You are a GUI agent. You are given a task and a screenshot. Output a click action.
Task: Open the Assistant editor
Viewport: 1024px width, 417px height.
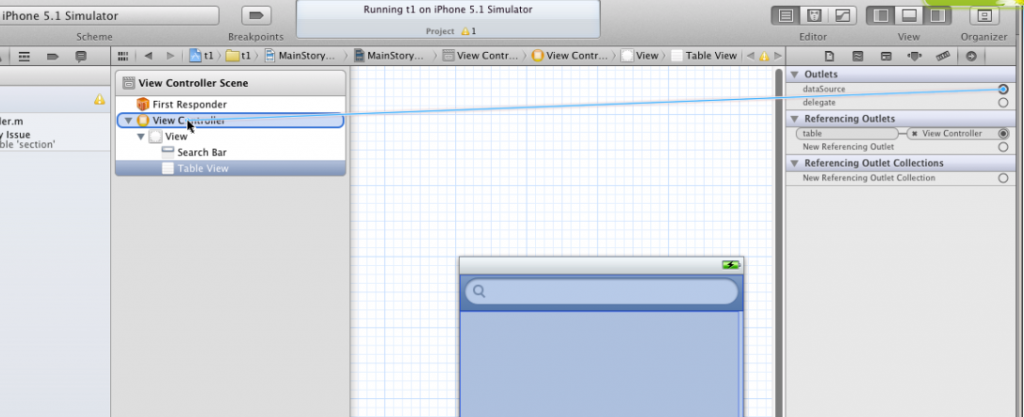tap(814, 16)
